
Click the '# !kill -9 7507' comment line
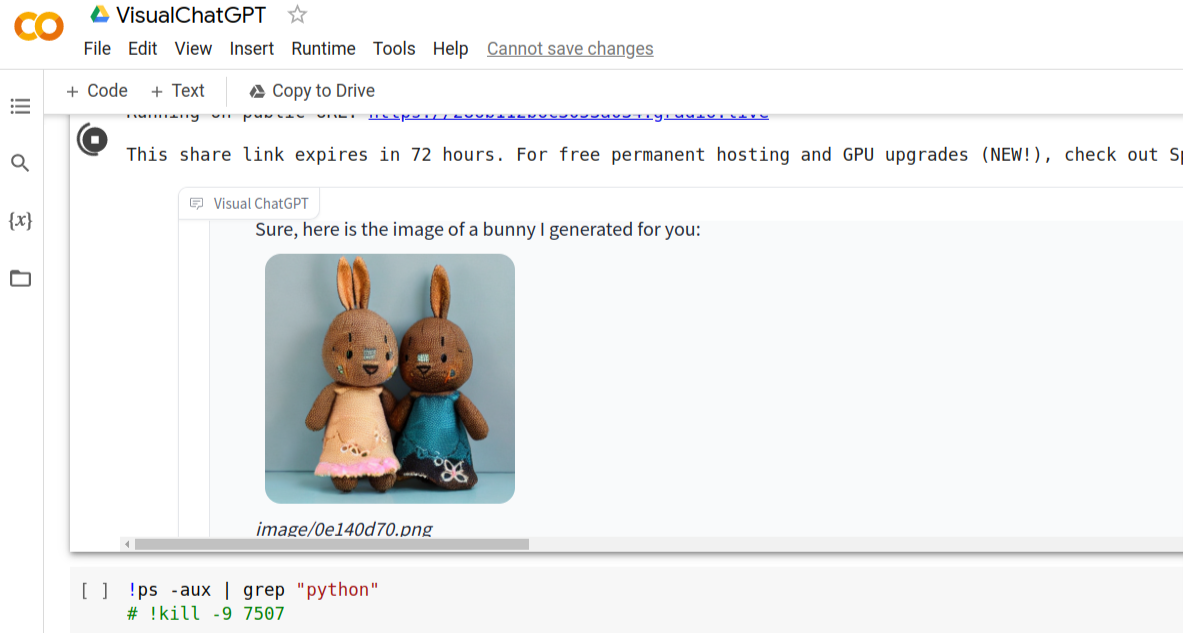(x=206, y=613)
